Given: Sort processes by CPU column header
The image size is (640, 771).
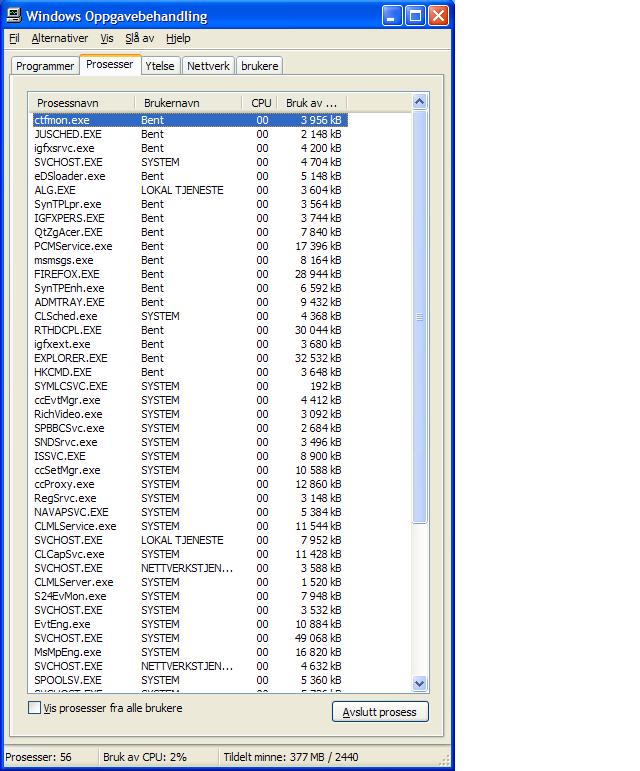Looking at the screenshot, I should click(x=261, y=103).
